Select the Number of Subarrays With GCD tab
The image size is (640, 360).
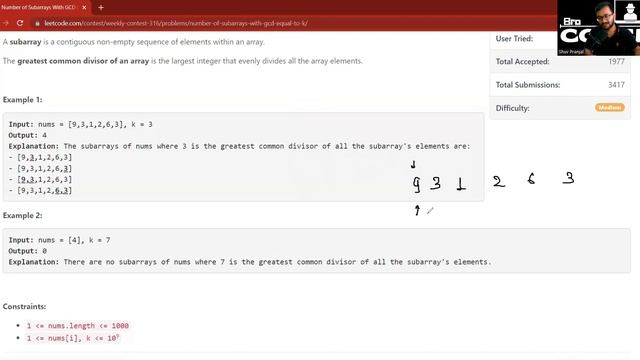pyautogui.click(x=44, y=7)
